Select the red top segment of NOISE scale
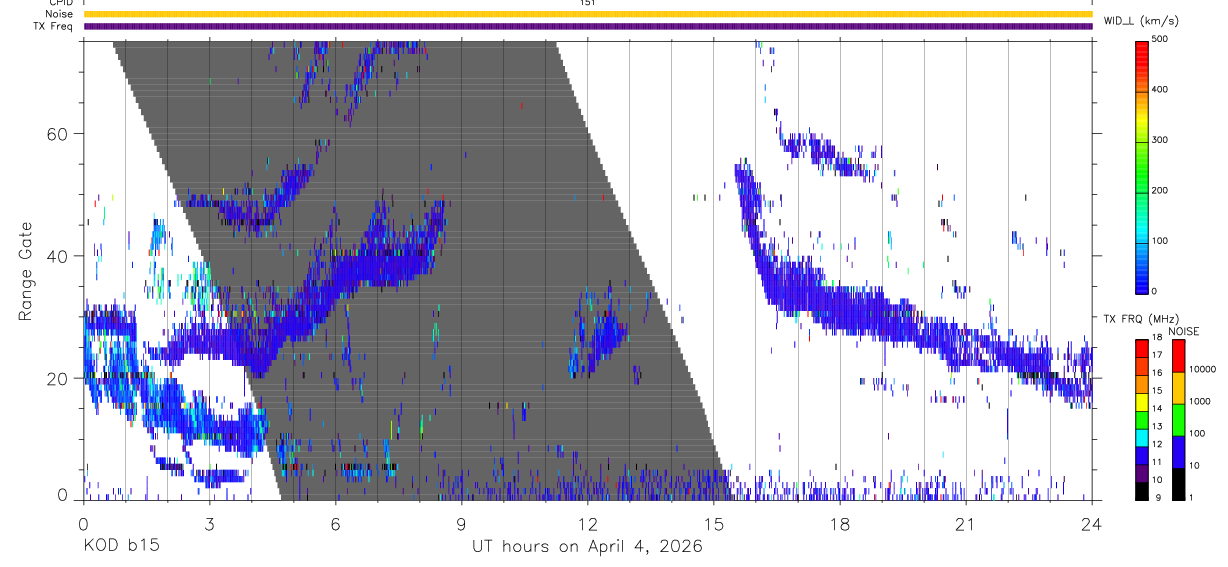 coord(1178,355)
